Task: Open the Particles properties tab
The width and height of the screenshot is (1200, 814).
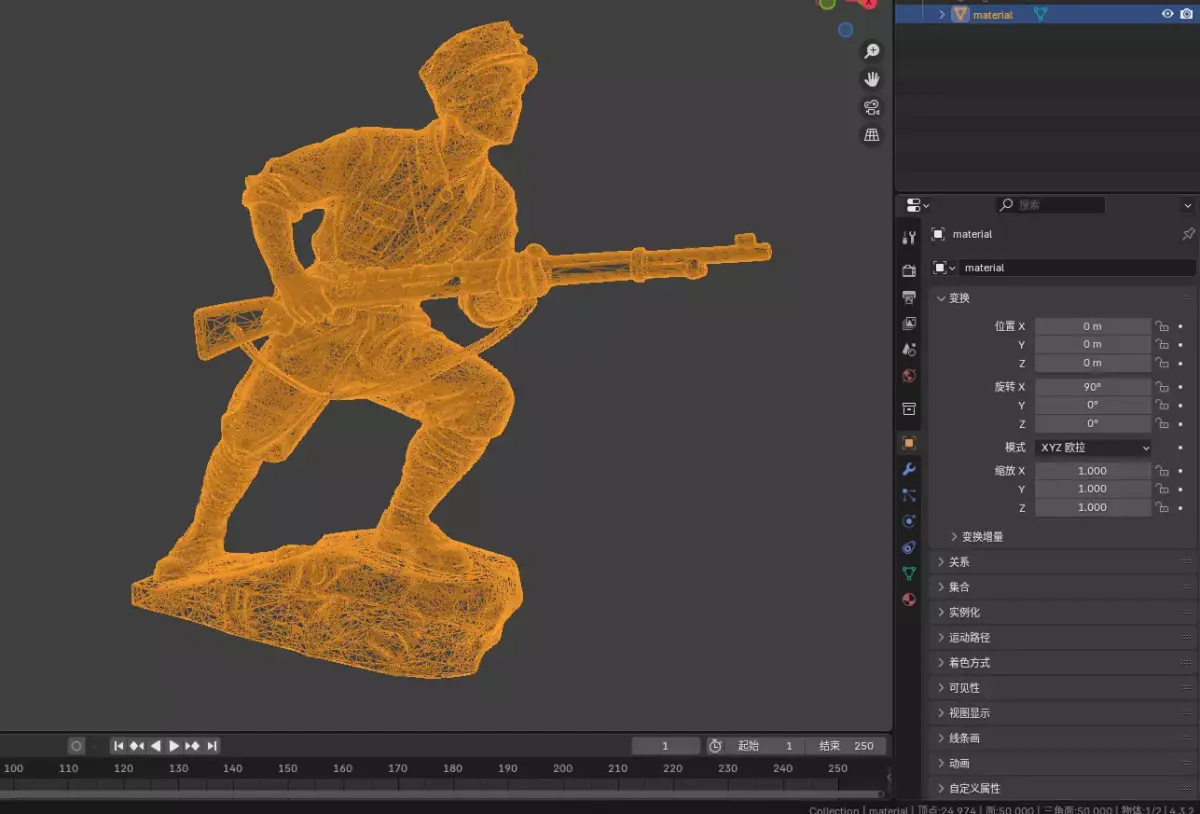Action: point(909,495)
